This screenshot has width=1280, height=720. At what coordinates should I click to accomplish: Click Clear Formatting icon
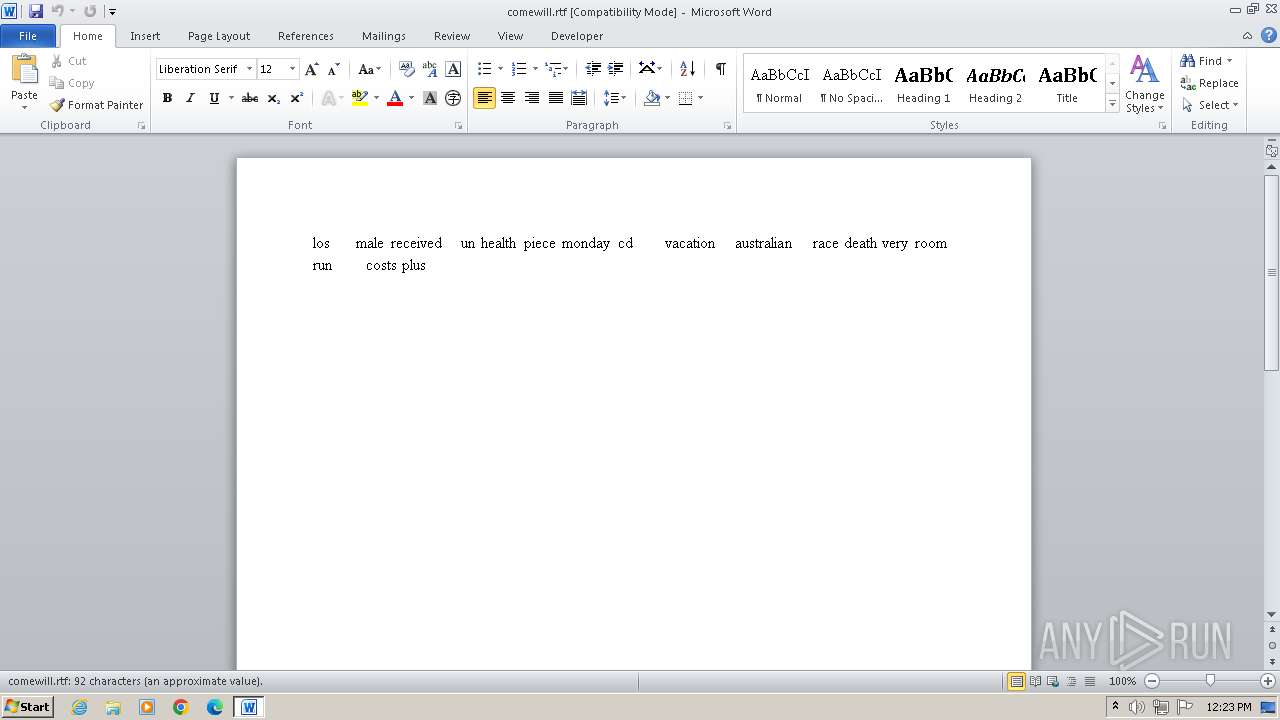click(x=406, y=69)
